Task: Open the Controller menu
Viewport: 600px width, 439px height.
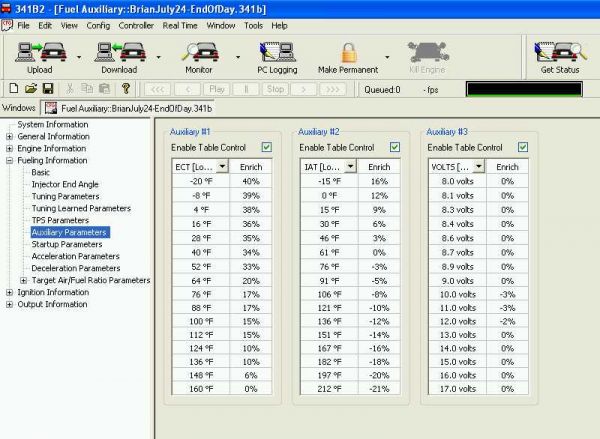Action: [x=136, y=24]
